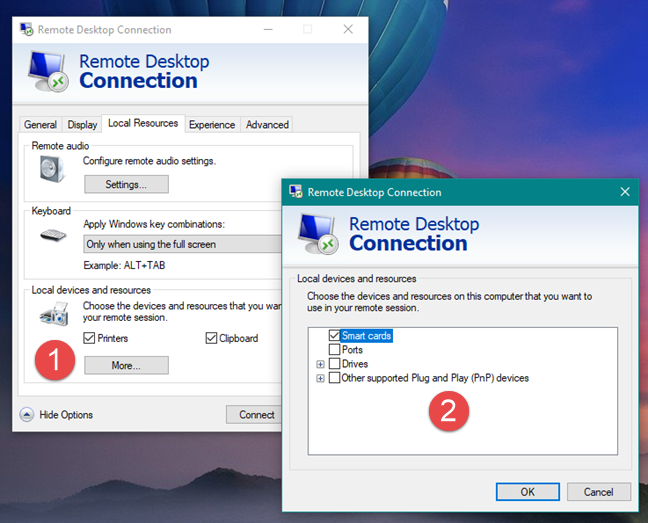This screenshot has height=523, width=648.
Task: Select the Drives tree item label
Action: [355, 364]
